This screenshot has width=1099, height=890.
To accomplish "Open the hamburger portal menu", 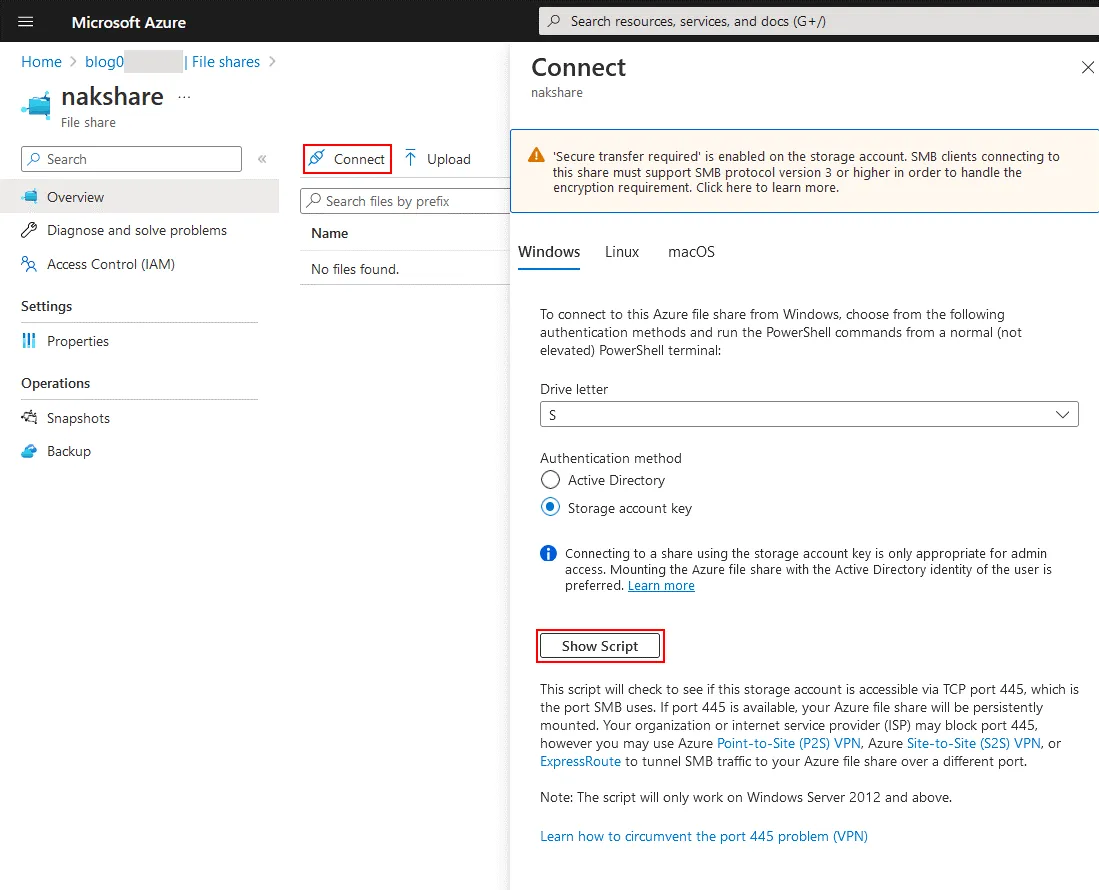I will click(x=26, y=21).
